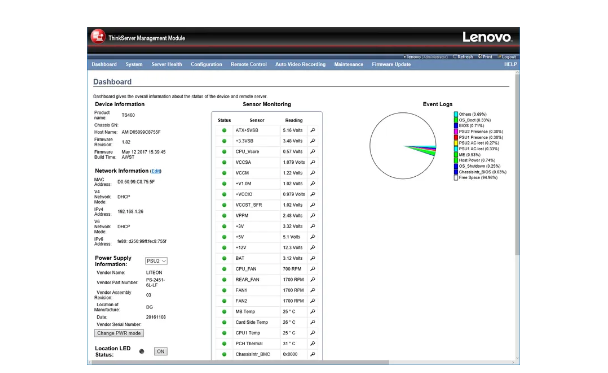The height and width of the screenshot is (373, 608).
Task: Click the horizontal scrollbar thumb at bottom
Action: coord(240,362)
